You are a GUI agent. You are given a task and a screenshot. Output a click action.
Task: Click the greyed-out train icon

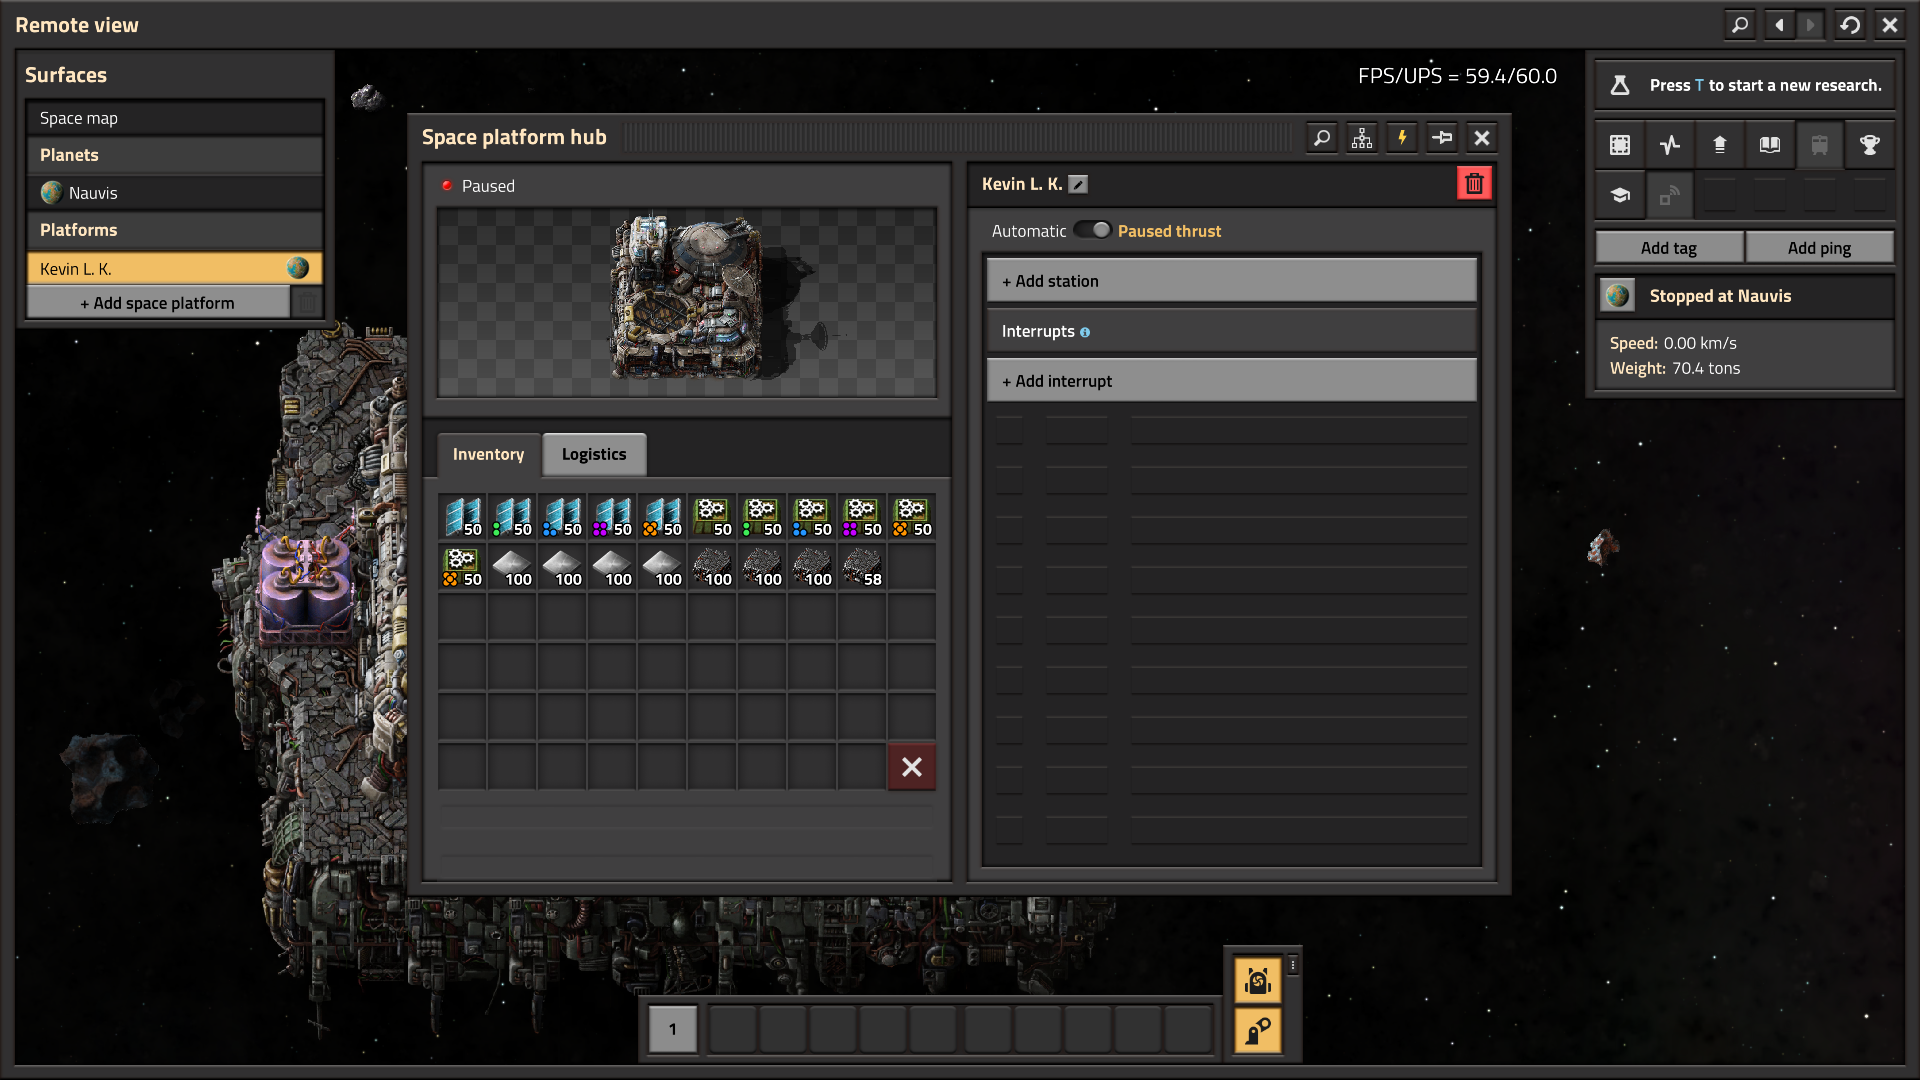click(x=1820, y=145)
